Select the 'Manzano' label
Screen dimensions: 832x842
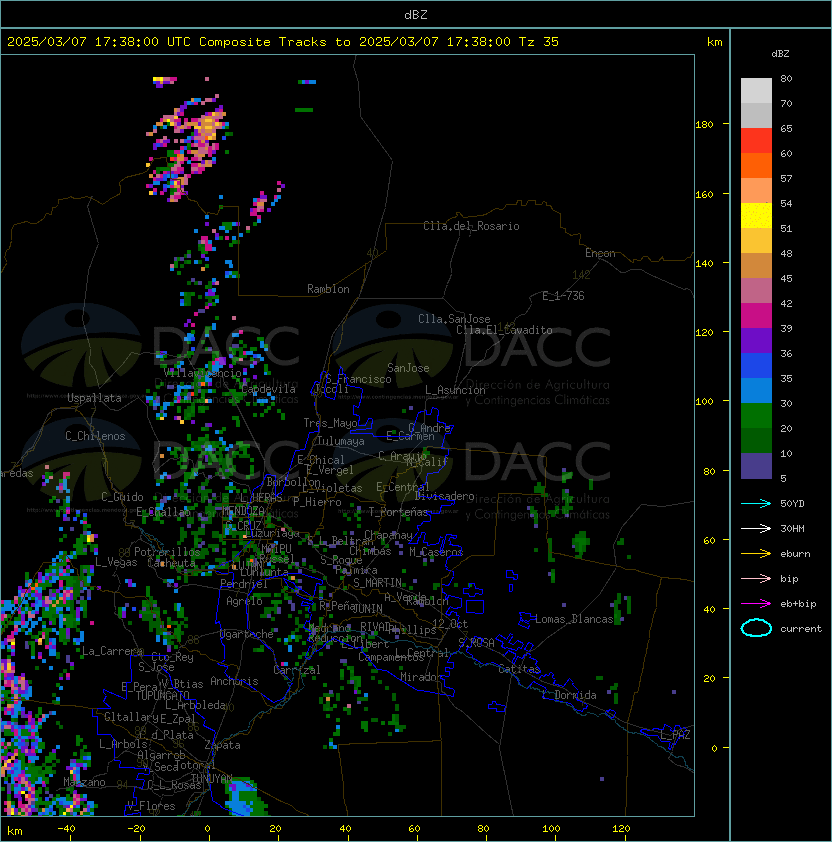click(84, 782)
